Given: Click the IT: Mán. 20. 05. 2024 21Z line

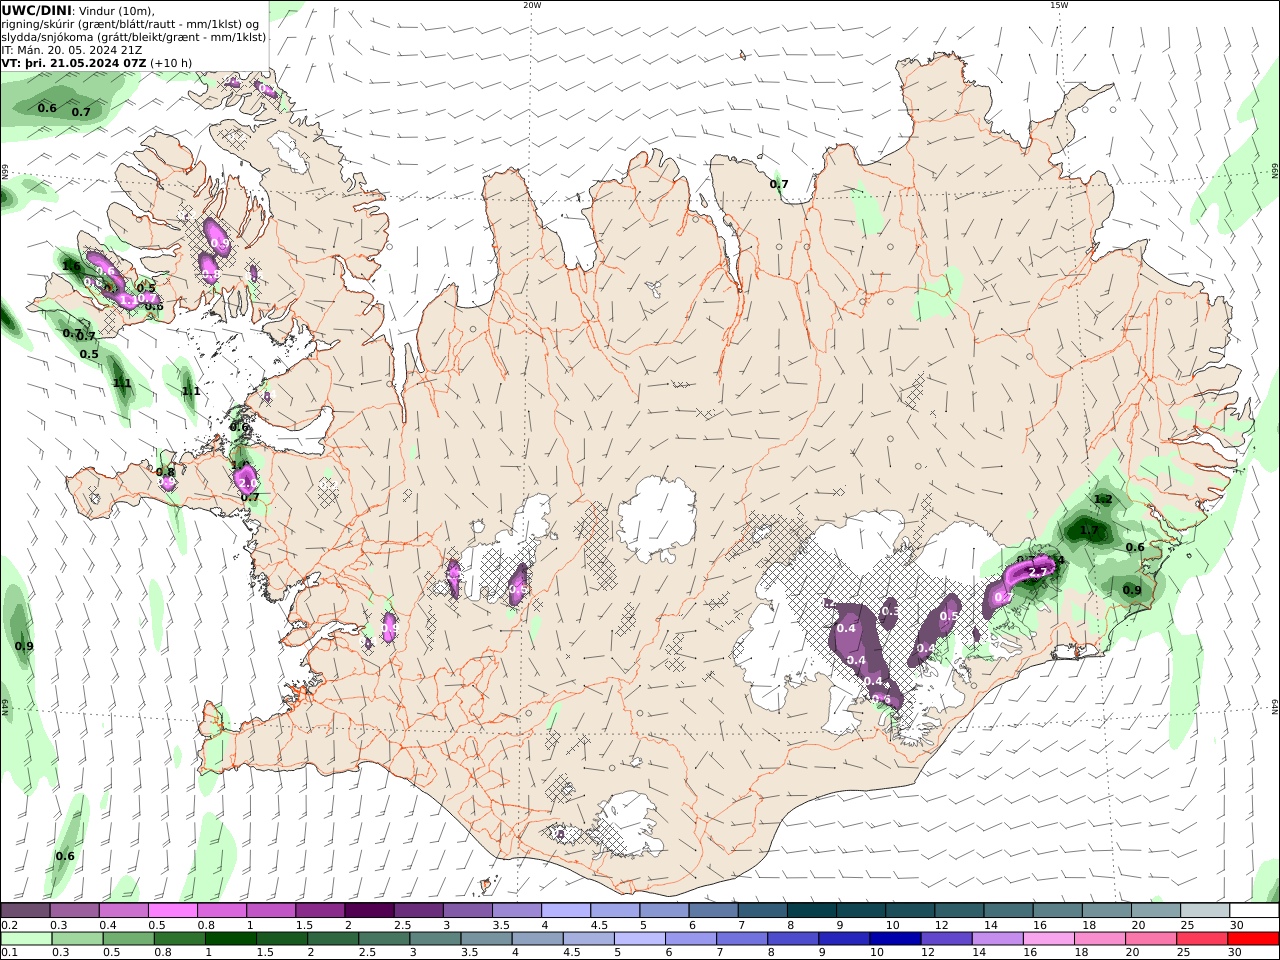Looking at the screenshot, I should tap(72, 50).
